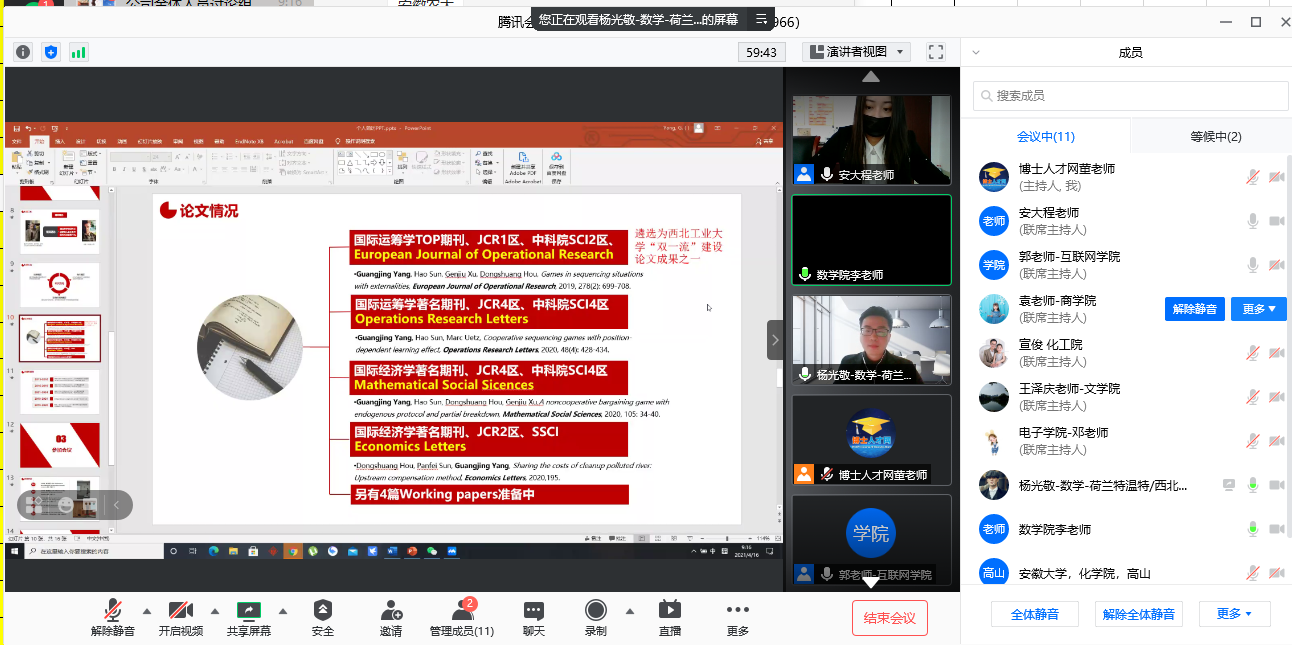
Task: Click the blue security shield icon
Action: 51,52
